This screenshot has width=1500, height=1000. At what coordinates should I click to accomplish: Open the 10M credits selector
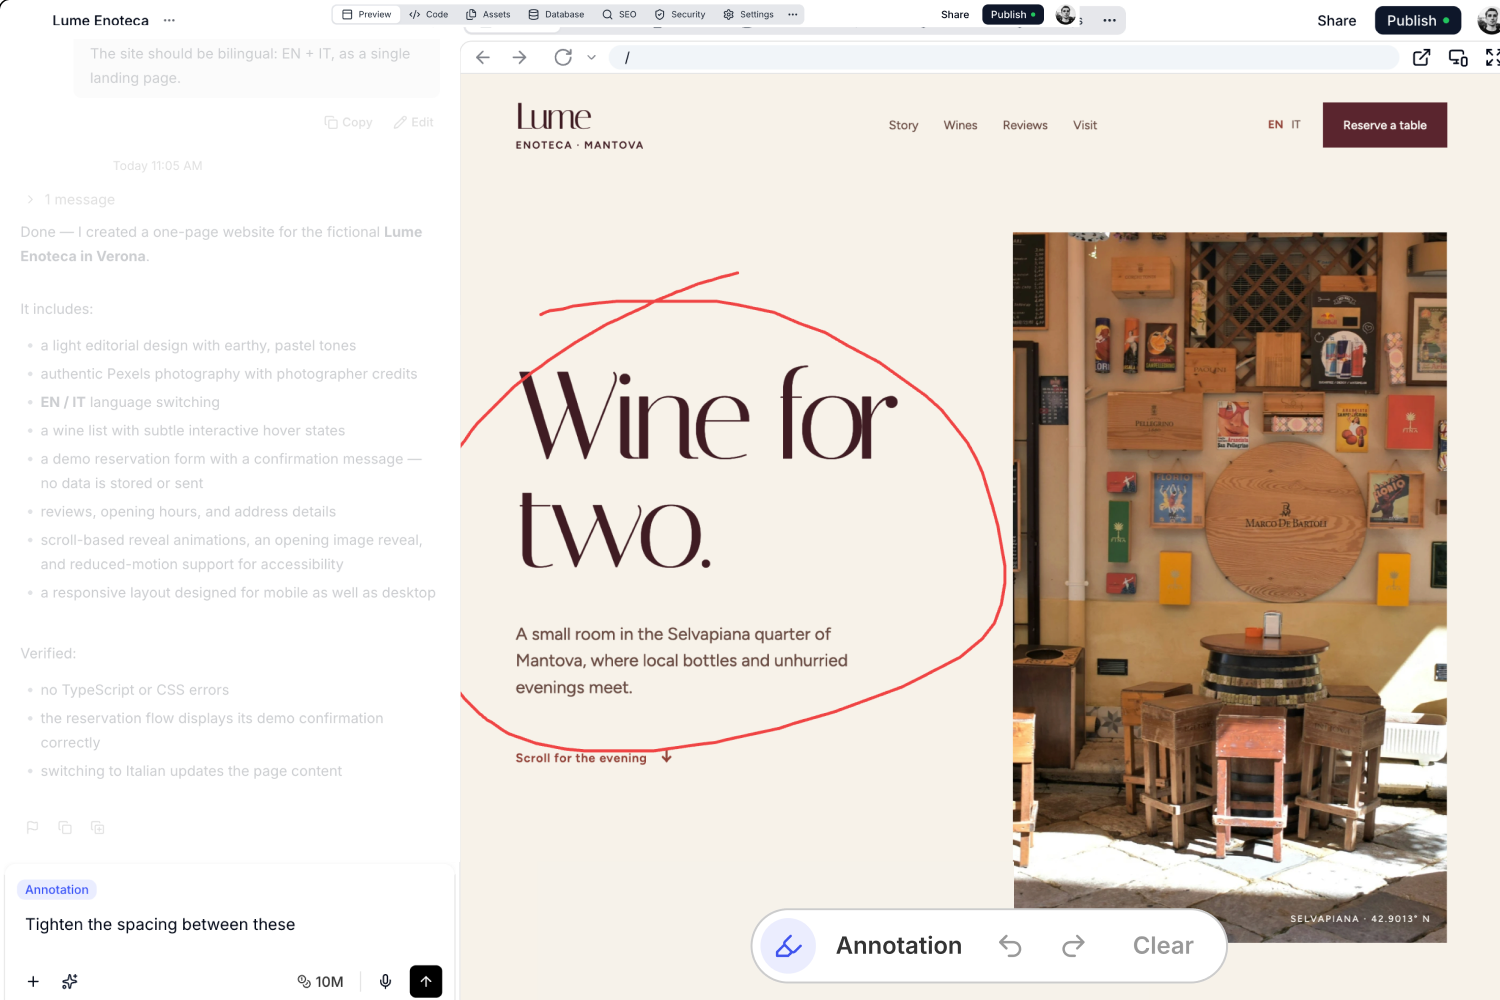(320, 981)
